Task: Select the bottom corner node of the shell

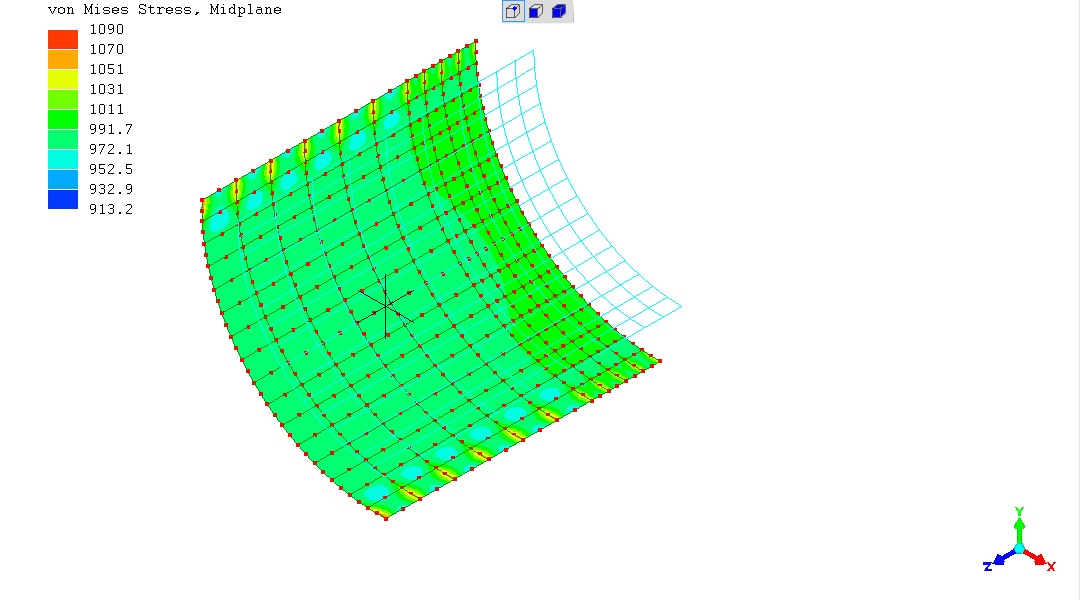Action: (x=386, y=518)
